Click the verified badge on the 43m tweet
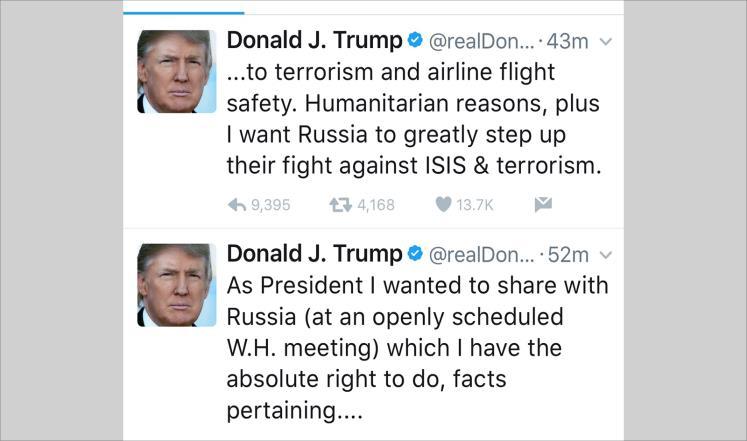The height and width of the screenshot is (441, 747). pos(414,41)
